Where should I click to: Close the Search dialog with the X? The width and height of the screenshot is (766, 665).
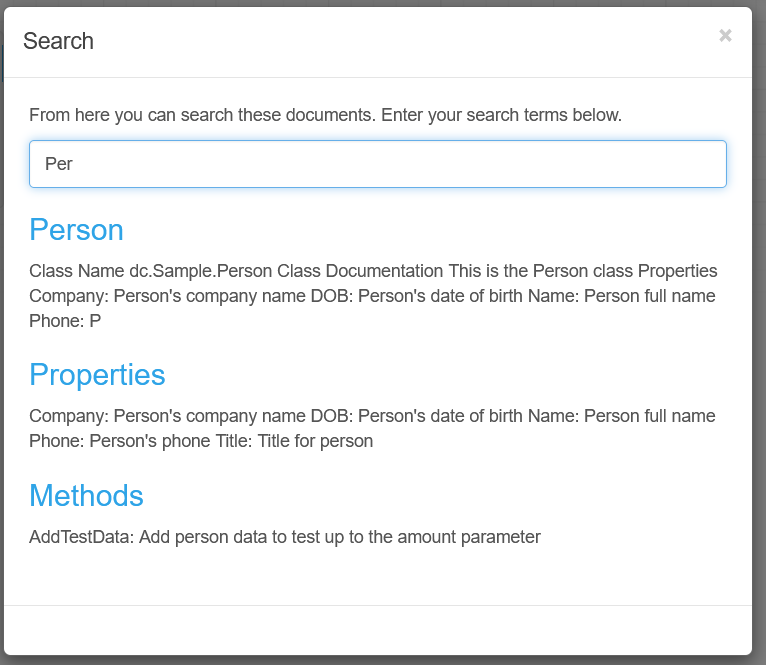725,36
